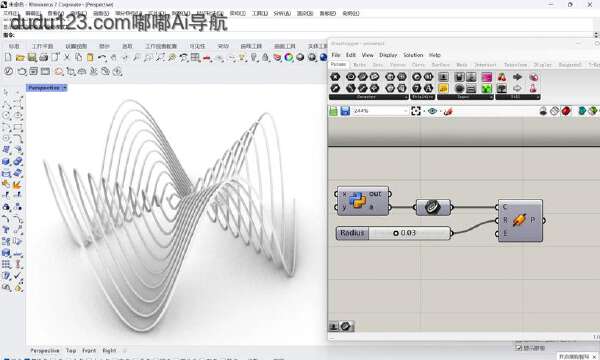Click the blue Grasshopper save icon
This screenshot has width=600, height=360.
pyautogui.click(x=345, y=111)
